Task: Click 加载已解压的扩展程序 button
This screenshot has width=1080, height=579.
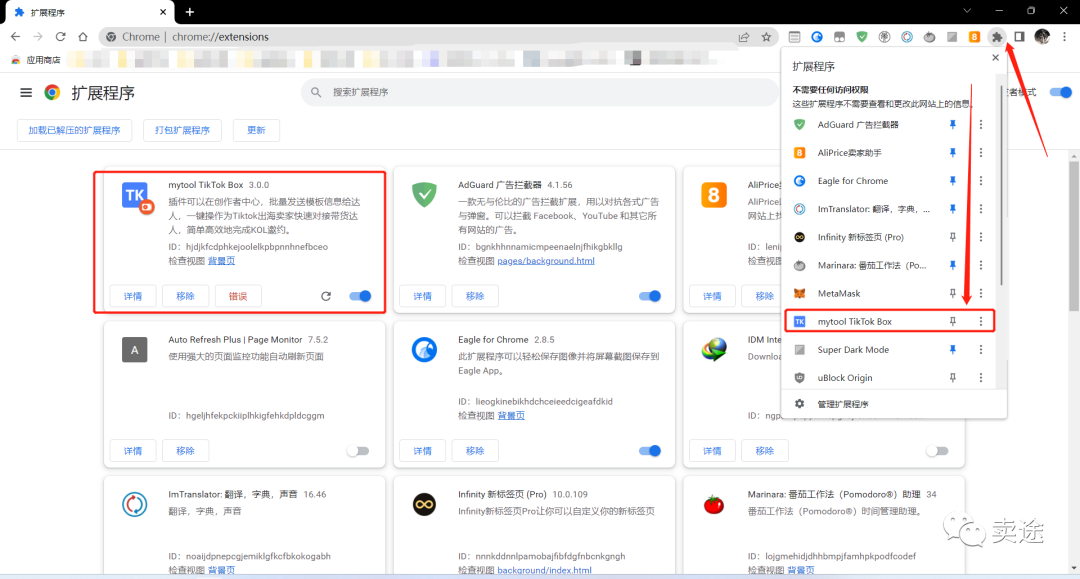Action: (74, 130)
